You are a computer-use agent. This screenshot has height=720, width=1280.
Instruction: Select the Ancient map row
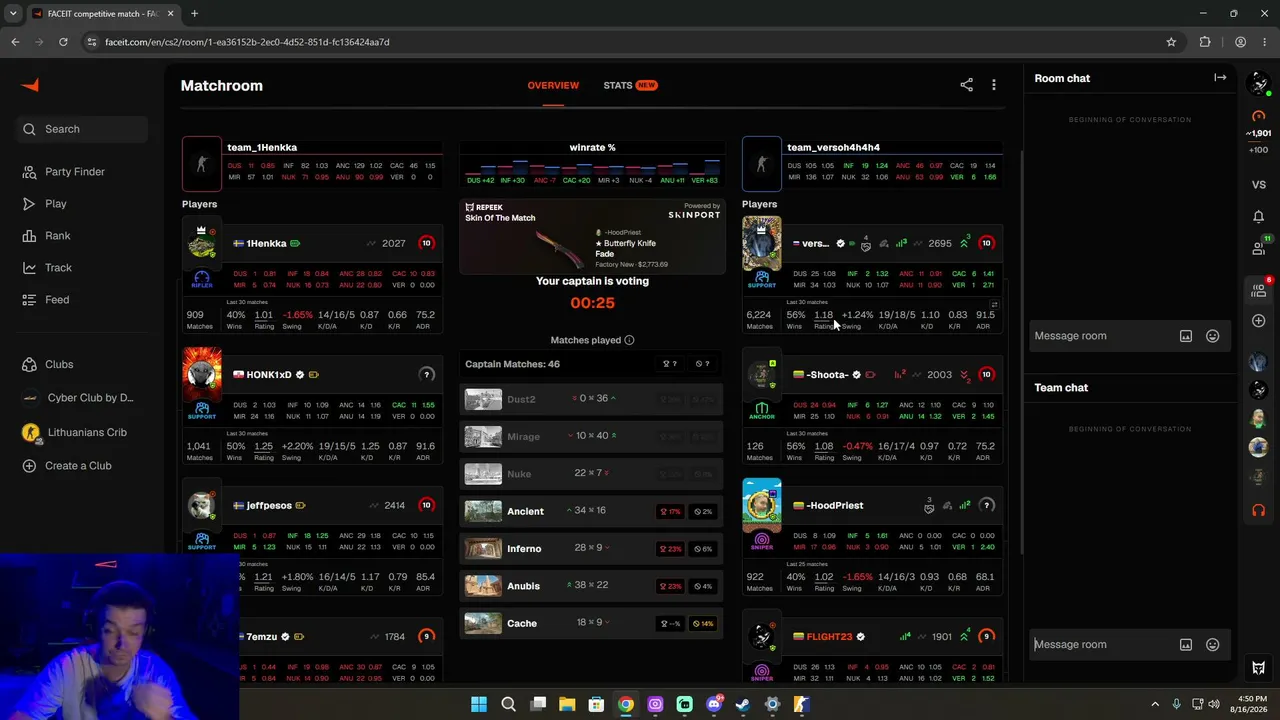[x=592, y=511]
